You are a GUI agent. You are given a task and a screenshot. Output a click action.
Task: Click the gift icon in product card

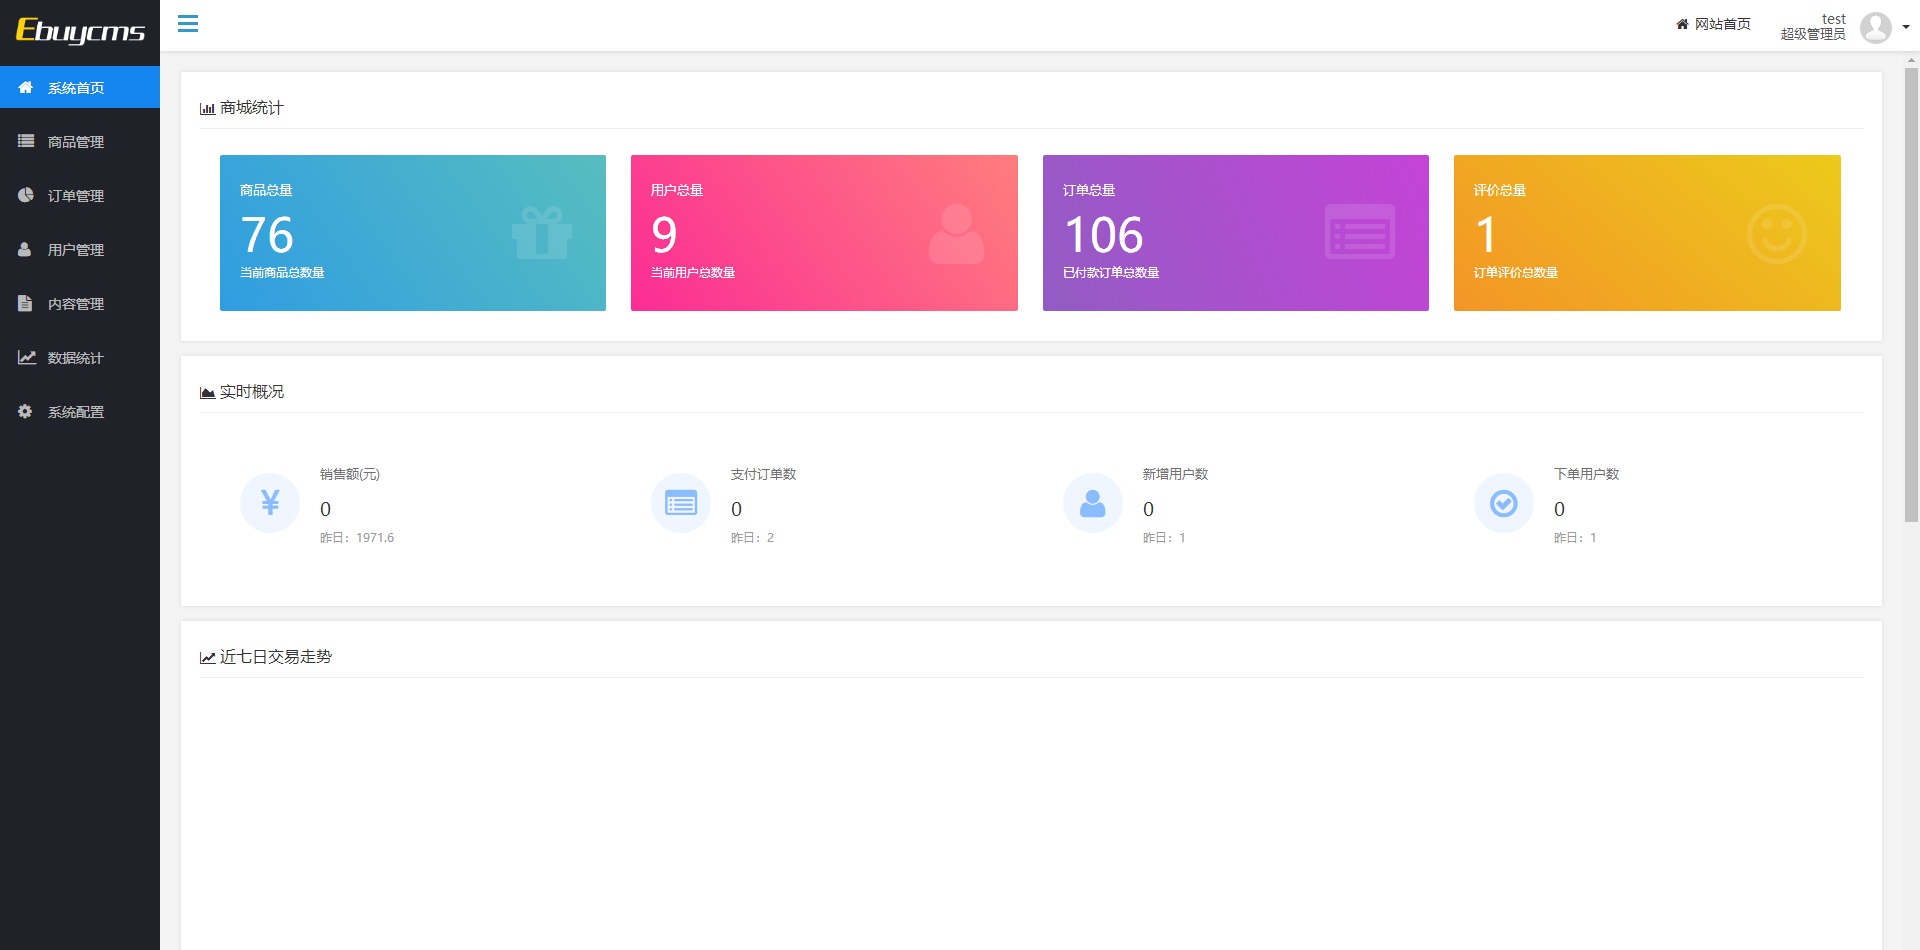click(x=541, y=233)
